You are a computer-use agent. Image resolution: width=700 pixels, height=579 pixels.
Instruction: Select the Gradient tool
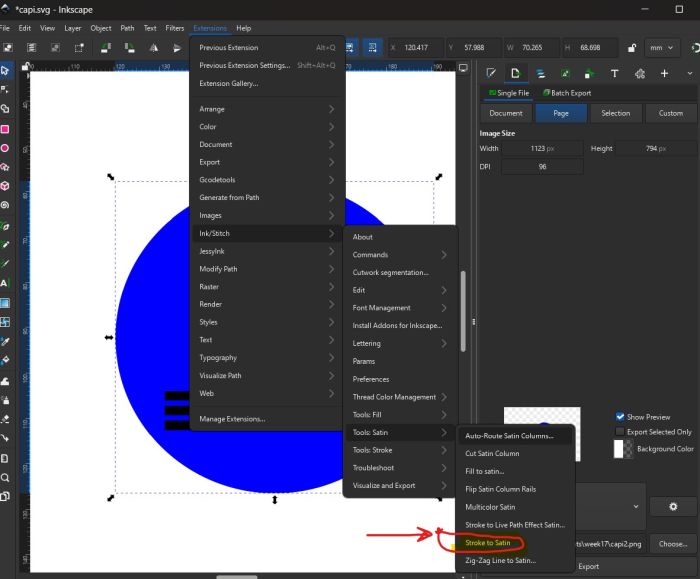(x=5, y=303)
